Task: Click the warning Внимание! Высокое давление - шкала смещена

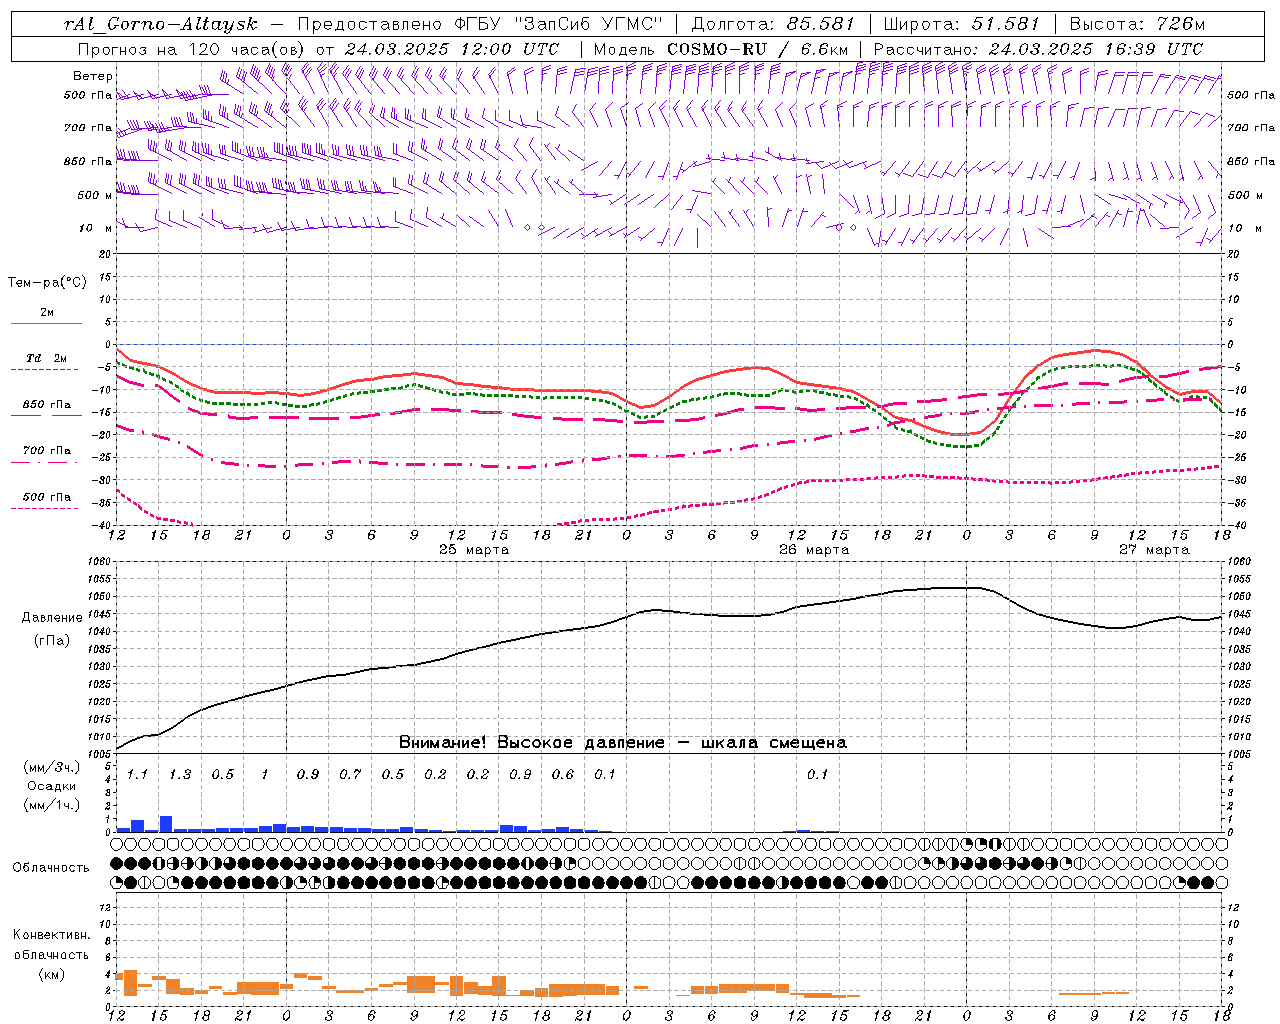Action: click(623, 743)
